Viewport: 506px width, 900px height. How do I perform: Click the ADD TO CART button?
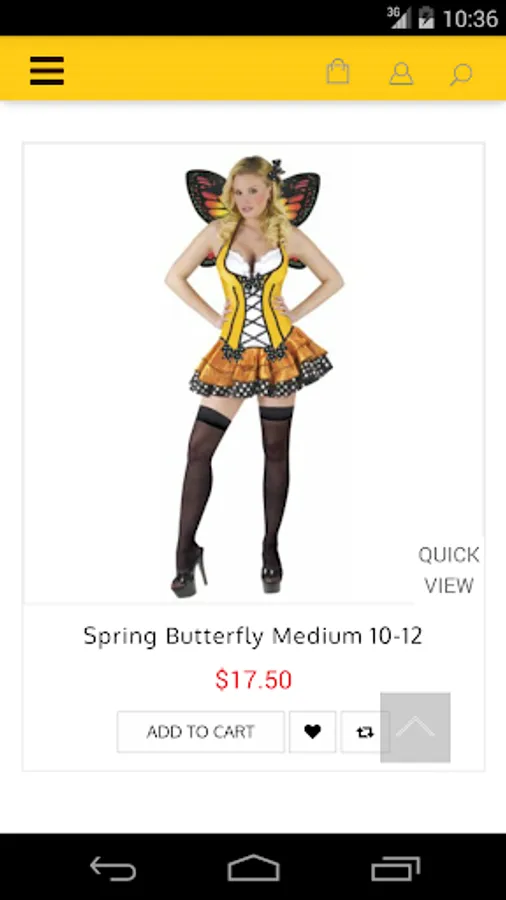(201, 732)
